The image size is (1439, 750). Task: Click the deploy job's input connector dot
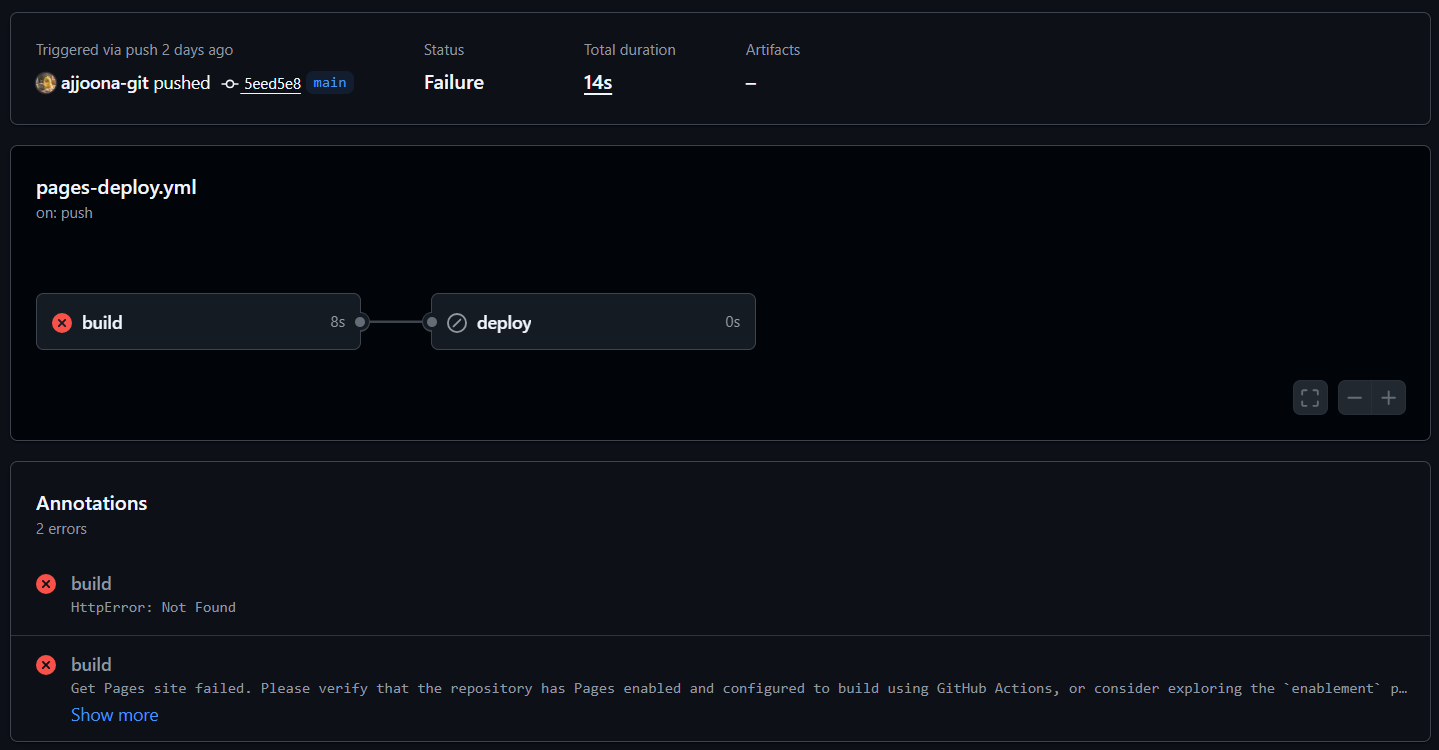point(431,322)
